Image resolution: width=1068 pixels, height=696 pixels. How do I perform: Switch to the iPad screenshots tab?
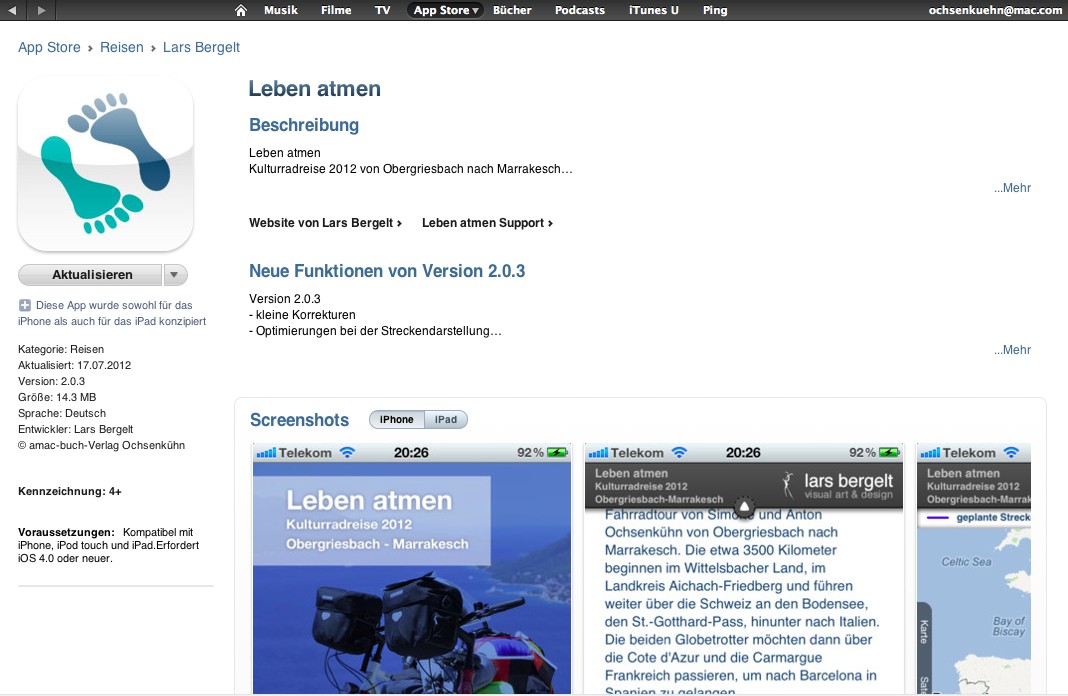446,420
